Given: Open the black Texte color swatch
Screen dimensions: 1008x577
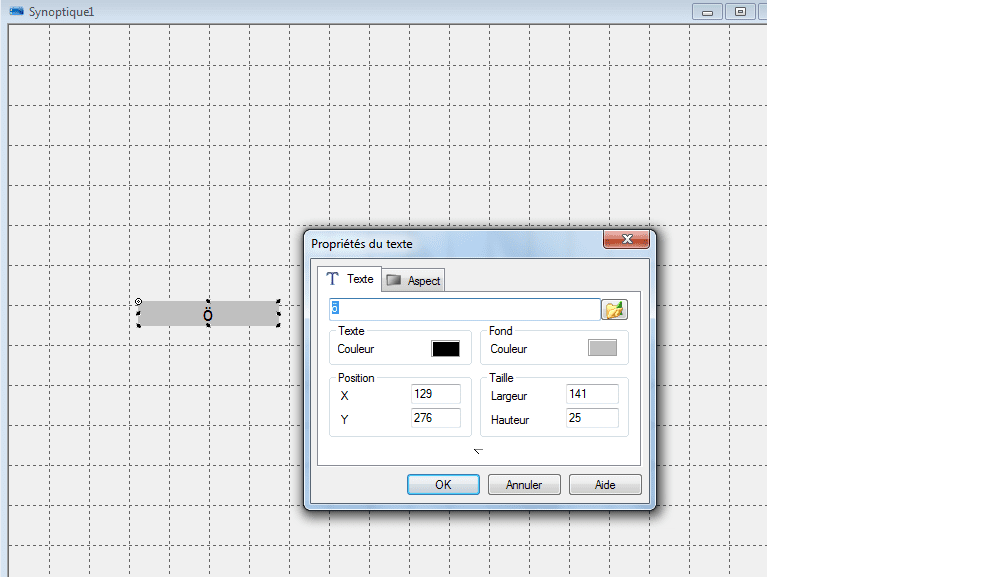Looking at the screenshot, I should pos(445,349).
